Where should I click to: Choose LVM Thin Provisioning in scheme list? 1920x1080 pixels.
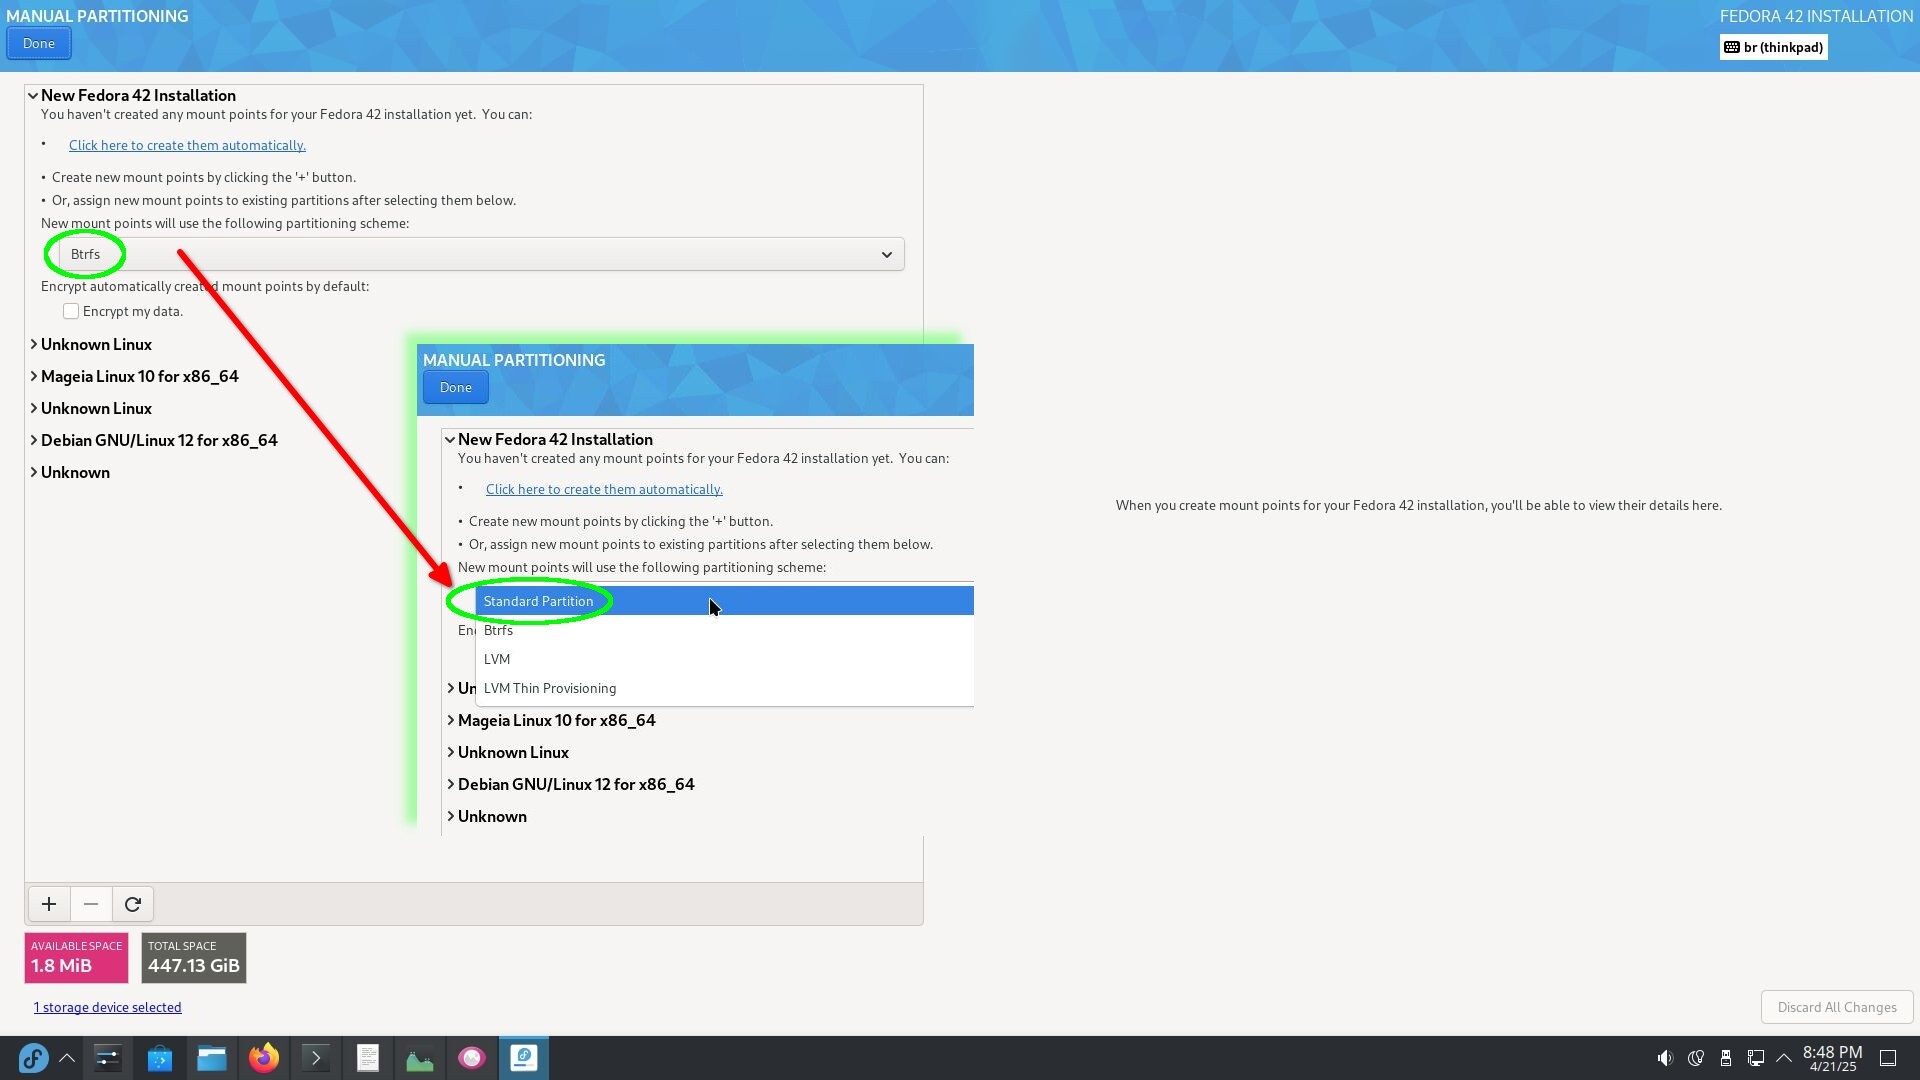click(x=725, y=688)
